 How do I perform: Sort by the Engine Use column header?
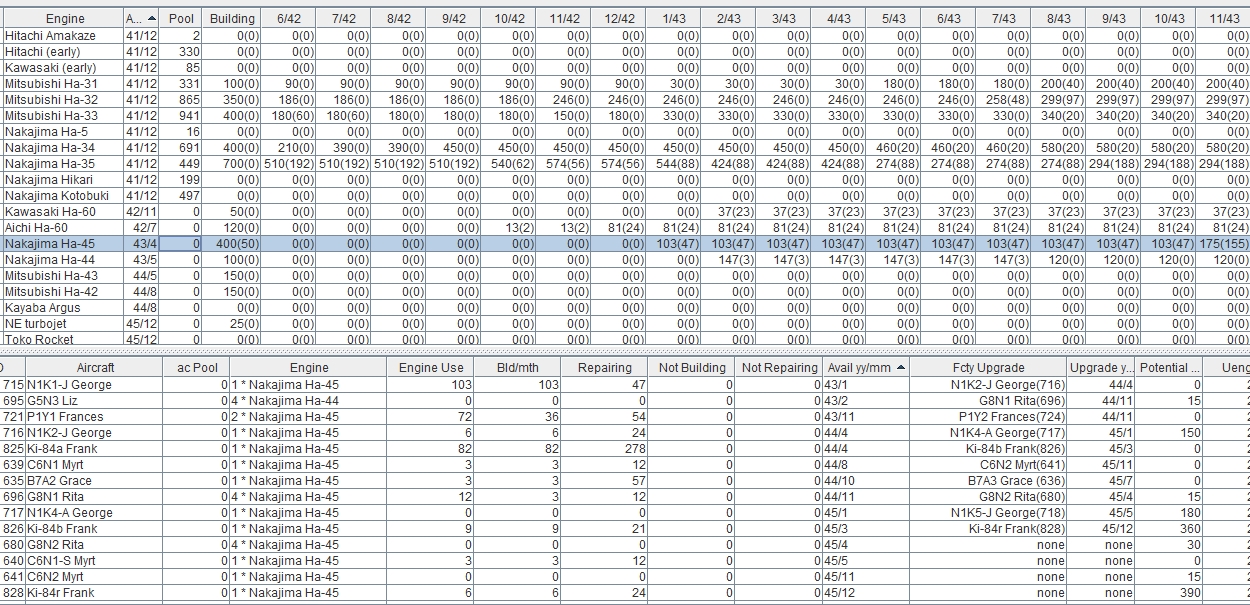tap(431, 368)
